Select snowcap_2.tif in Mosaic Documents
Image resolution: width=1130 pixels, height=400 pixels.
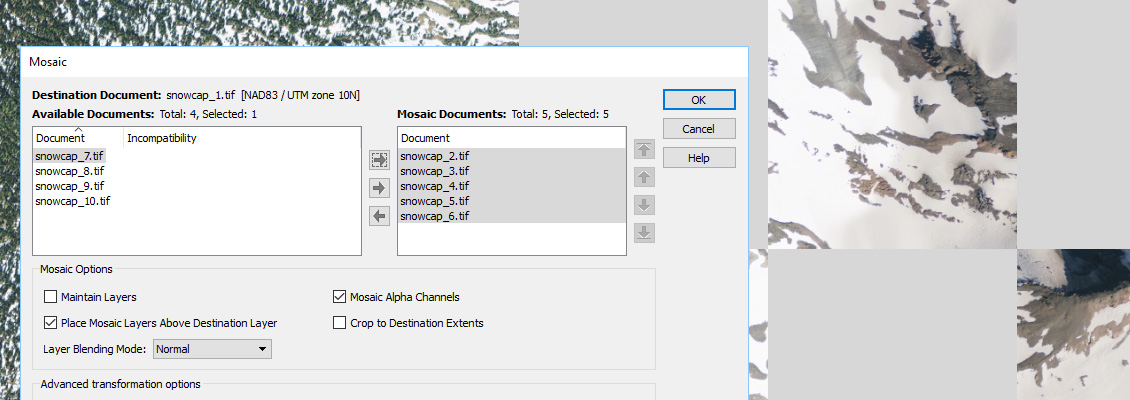click(512, 156)
